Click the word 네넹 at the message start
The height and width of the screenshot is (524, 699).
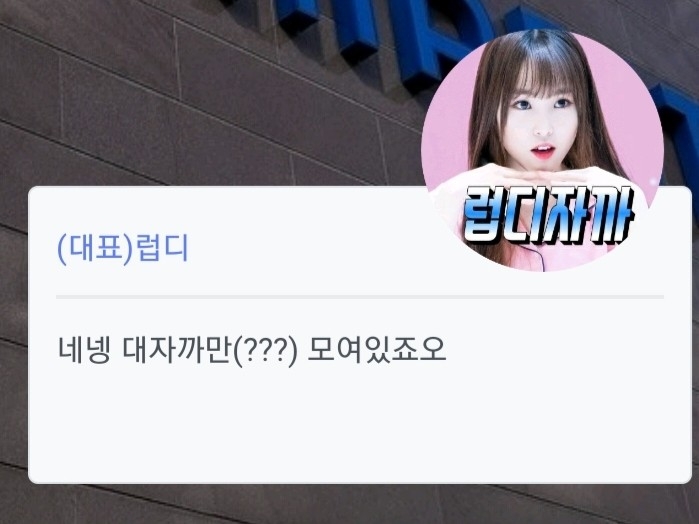(84, 350)
